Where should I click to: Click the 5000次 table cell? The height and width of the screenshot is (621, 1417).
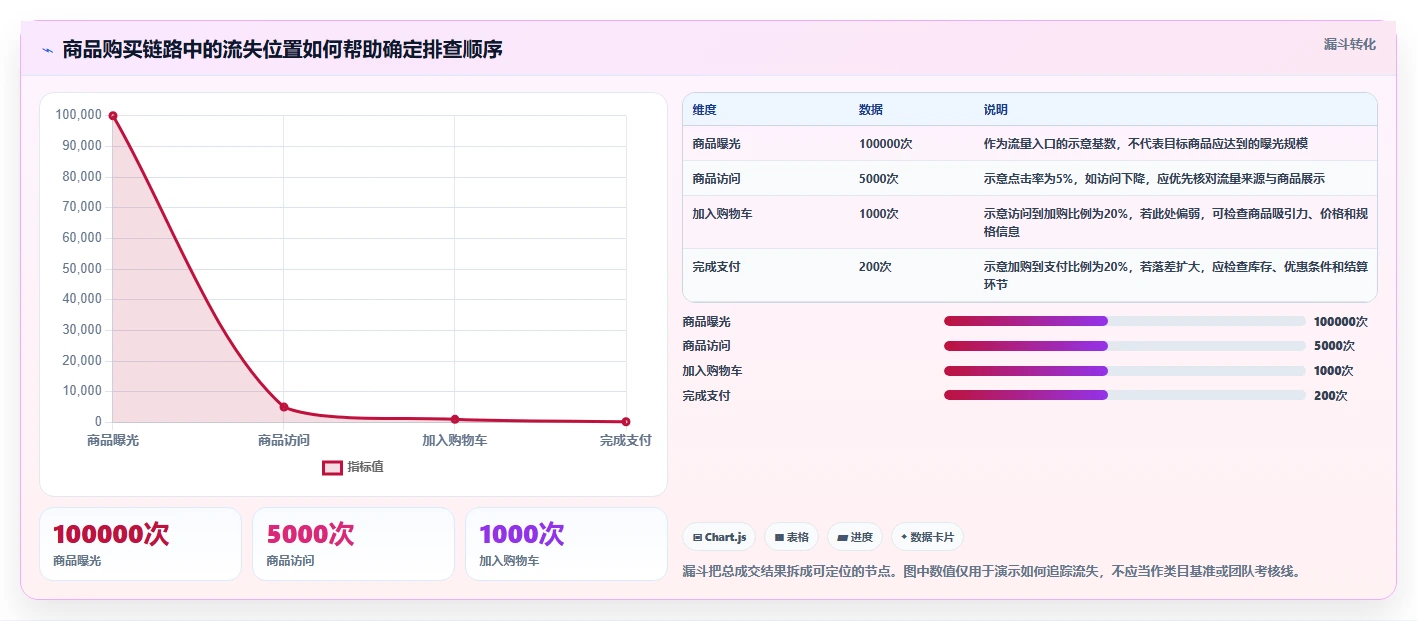[x=879, y=179]
